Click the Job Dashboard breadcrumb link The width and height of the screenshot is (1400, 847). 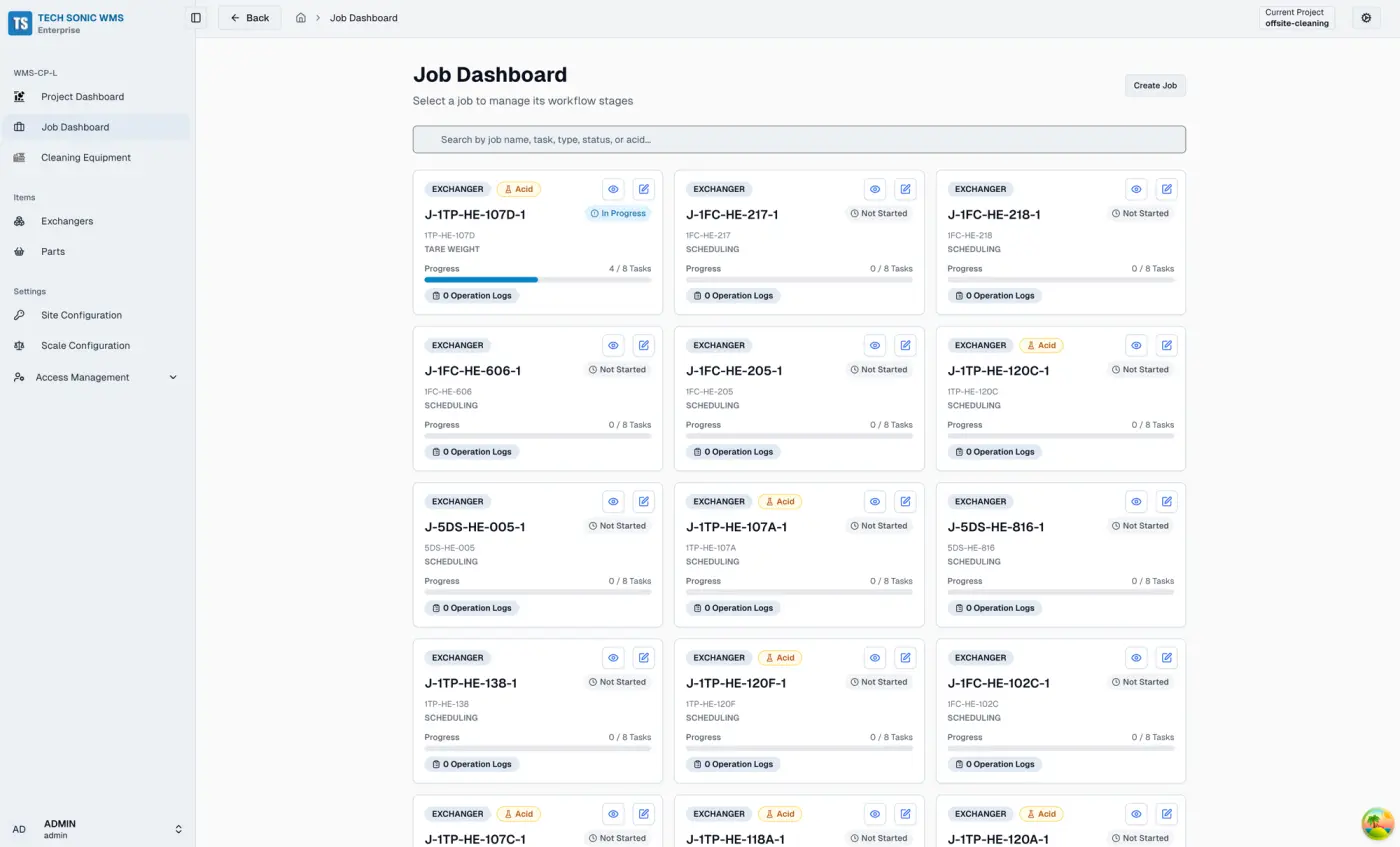tap(363, 18)
